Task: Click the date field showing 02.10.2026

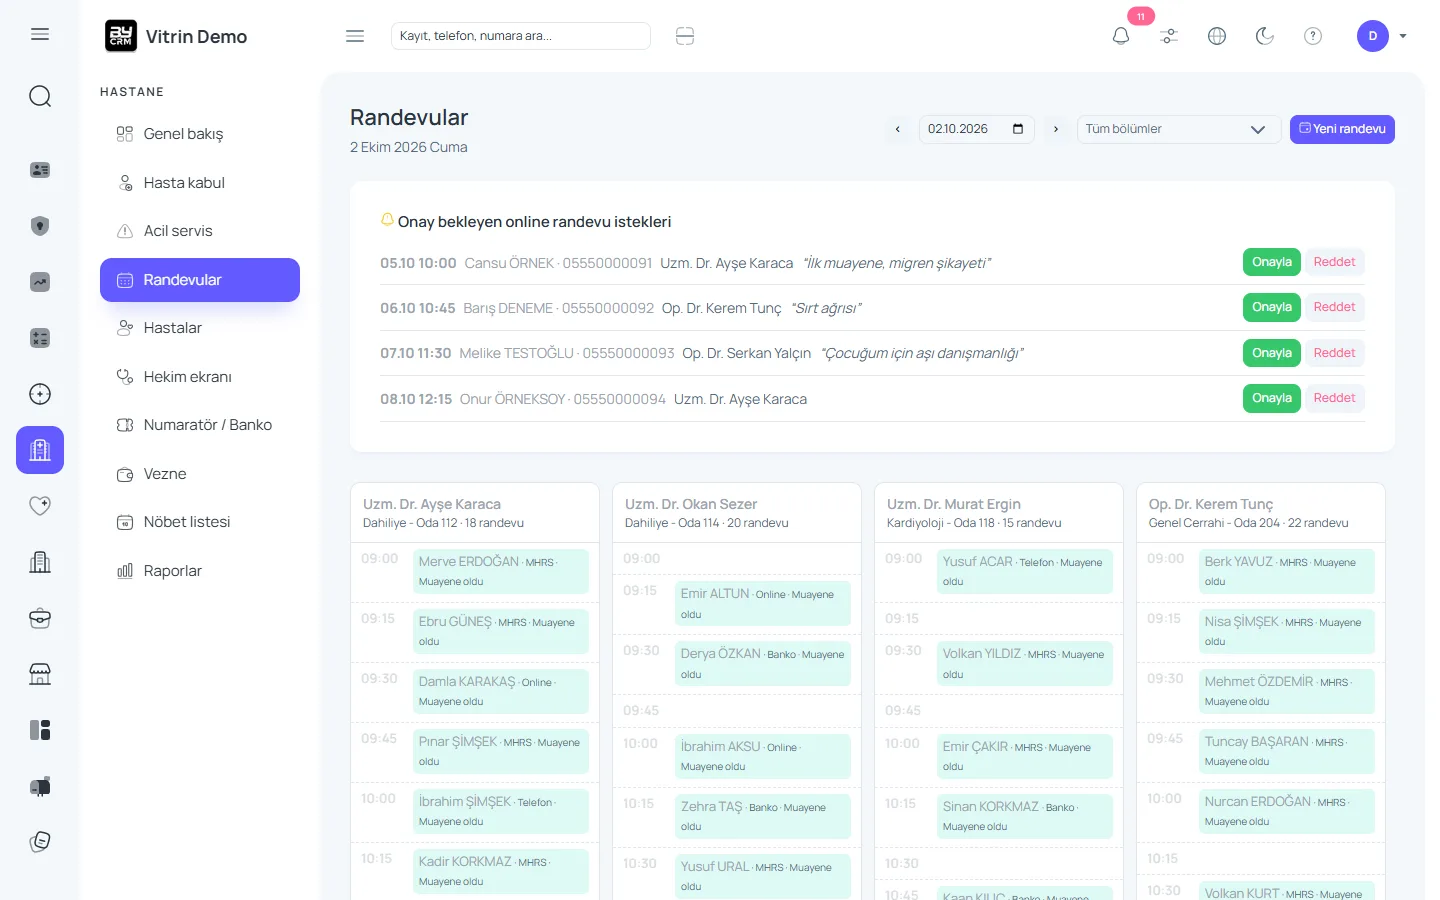Action: (x=977, y=129)
